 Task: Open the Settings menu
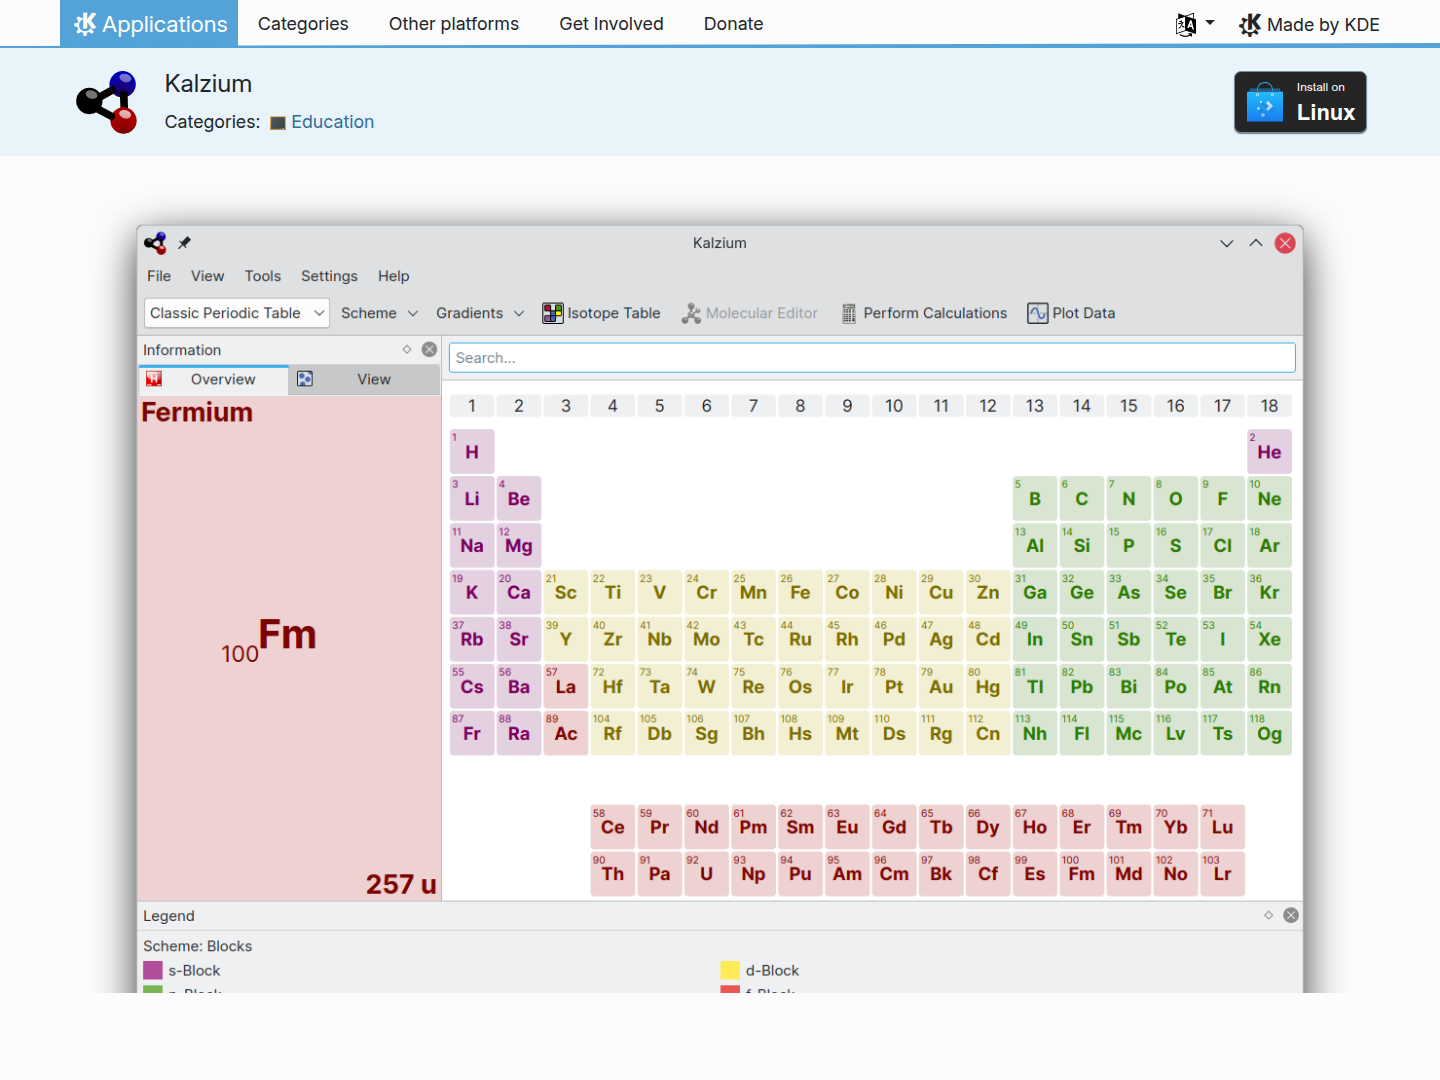pos(329,276)
